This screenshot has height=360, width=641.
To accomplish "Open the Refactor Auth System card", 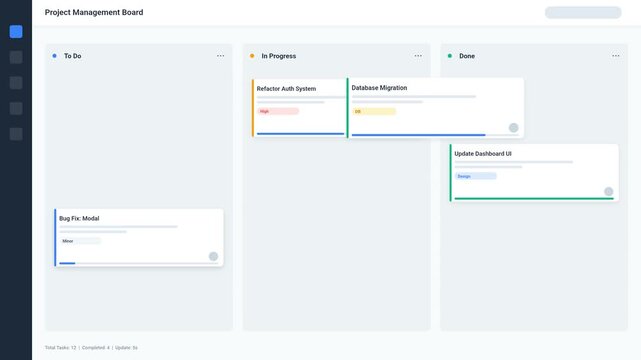I will coord(299,108).
